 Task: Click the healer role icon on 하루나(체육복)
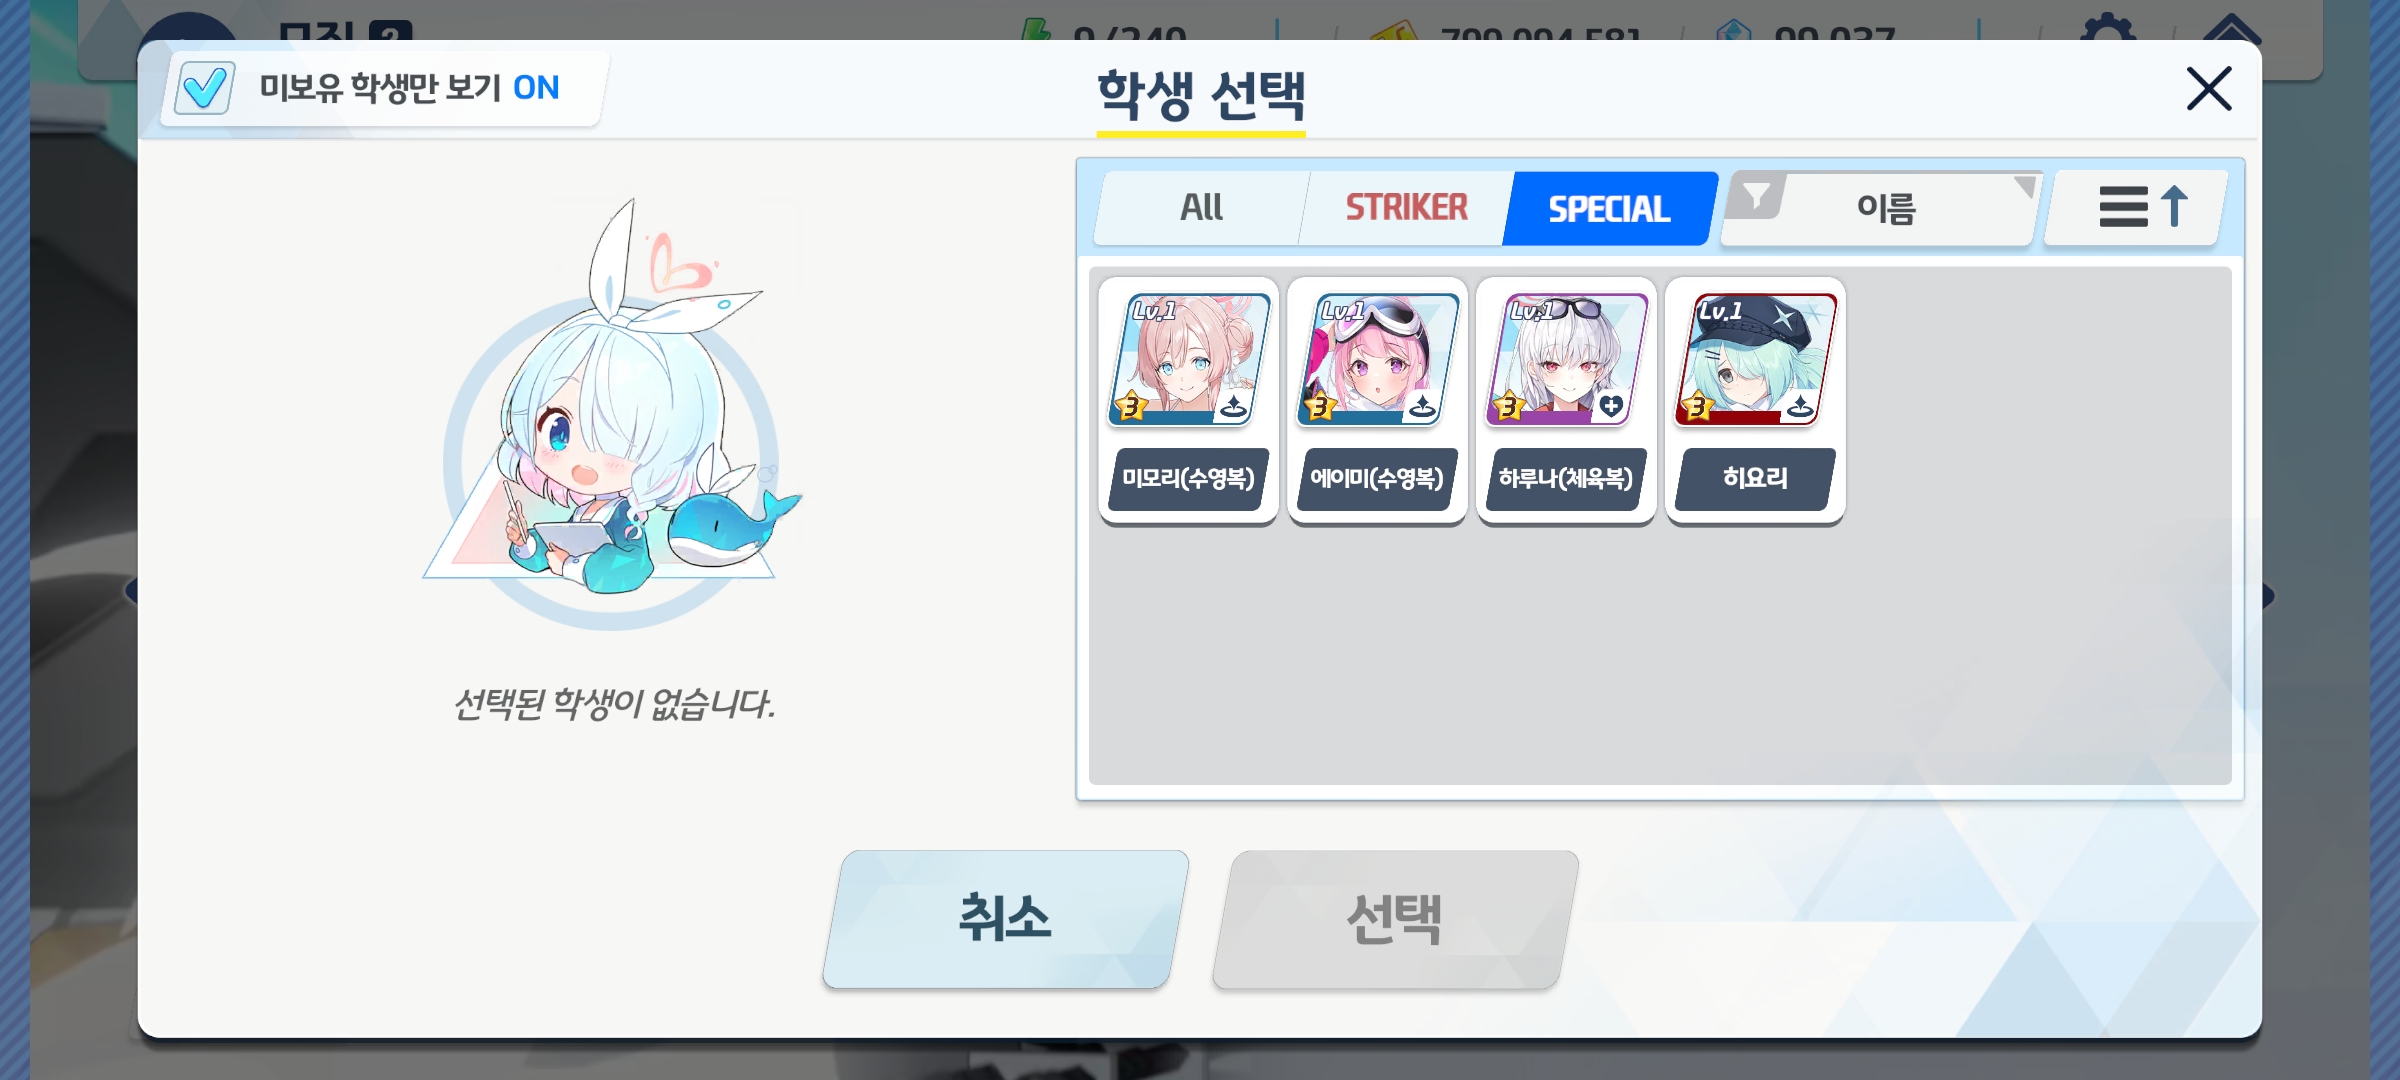click(1611, 406)
